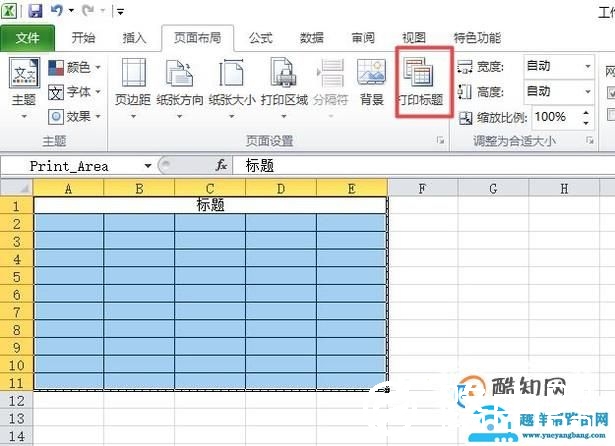Open the 页面设置 dialog launcher
The image size is (615, 446).
[440, 140]
